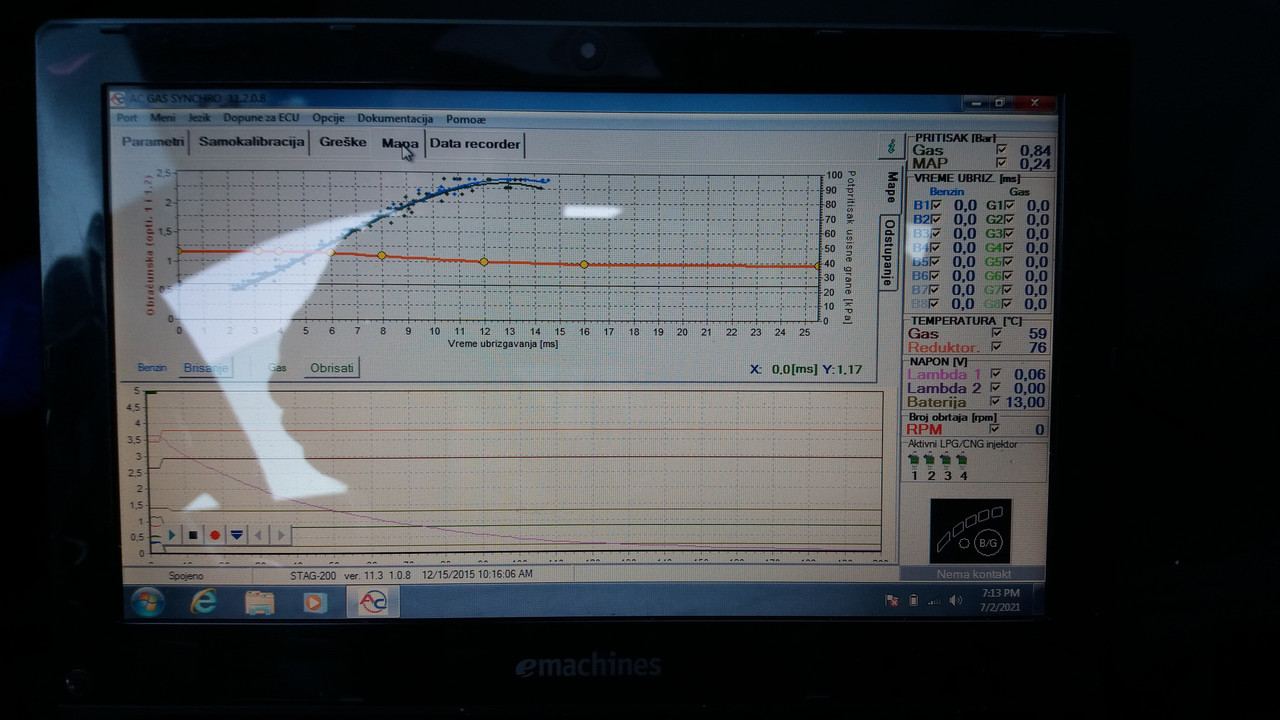Select the vertical Odstupanje side tab

coord(887,252)
